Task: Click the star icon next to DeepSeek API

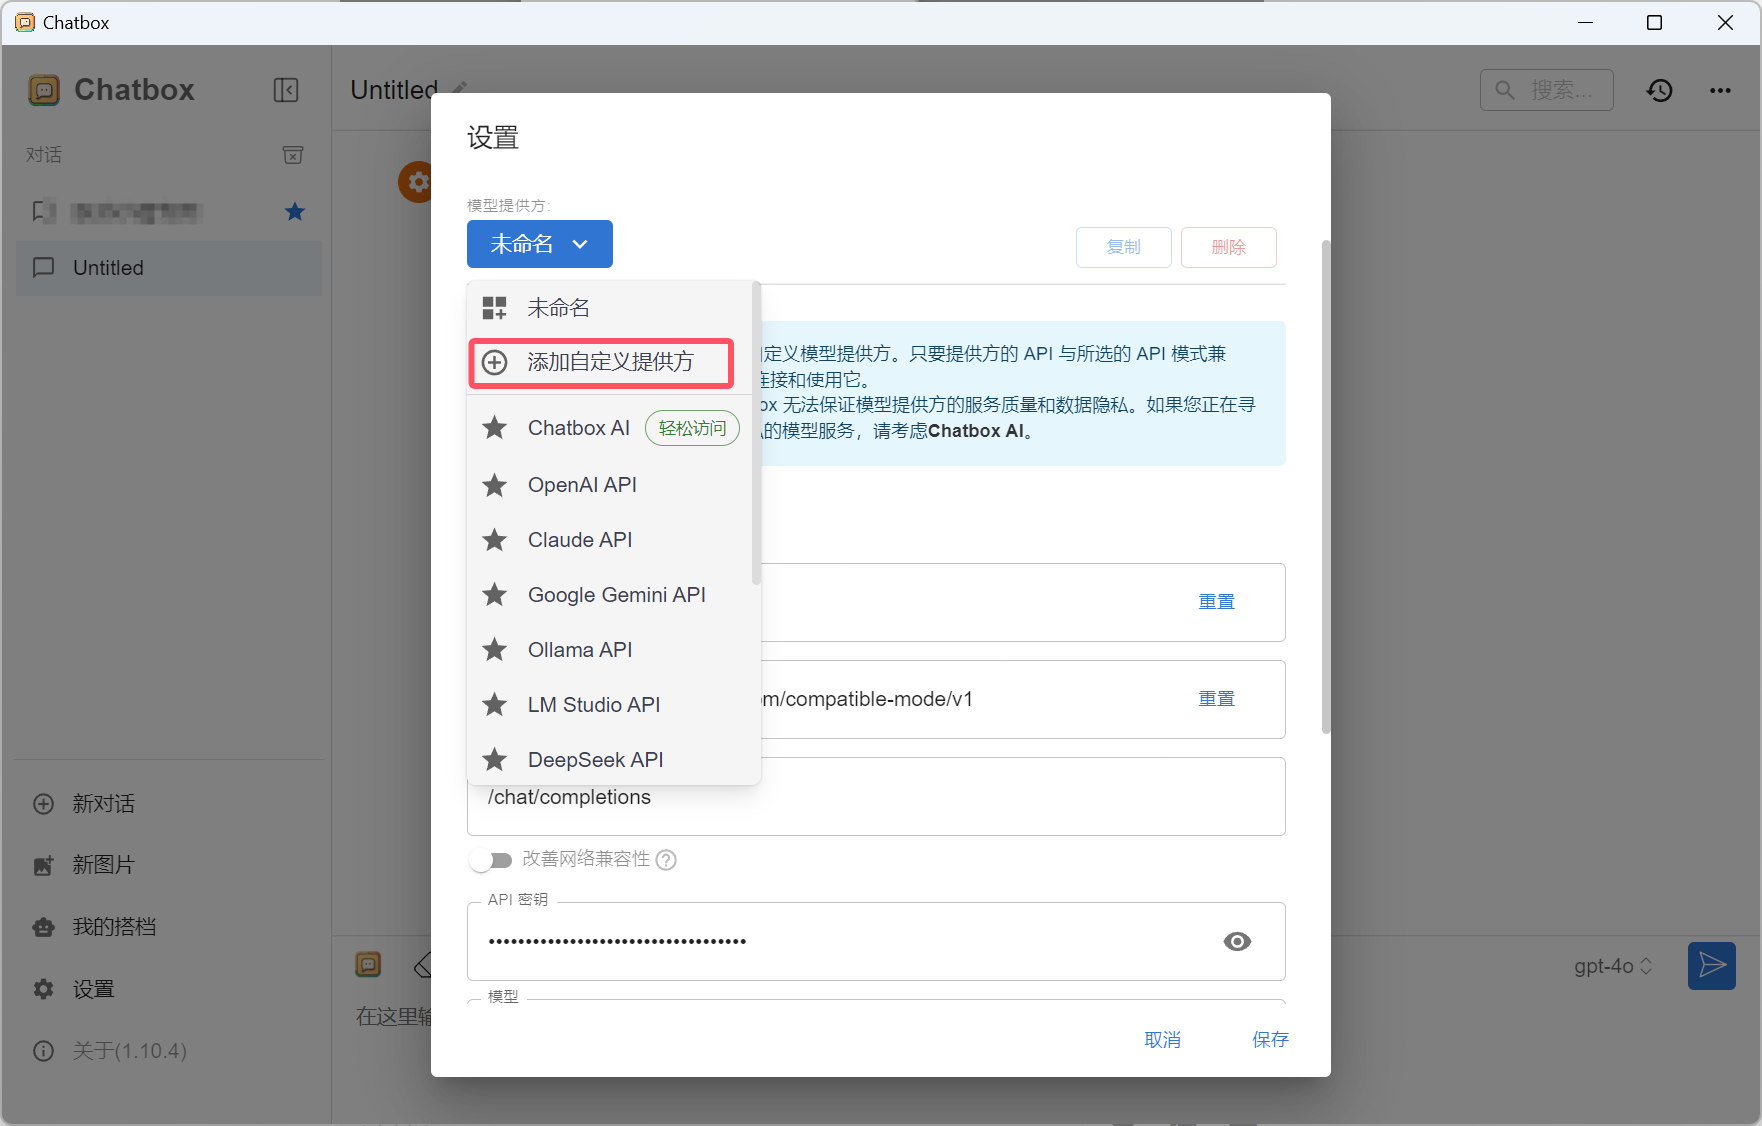Action: click(495, 760)
